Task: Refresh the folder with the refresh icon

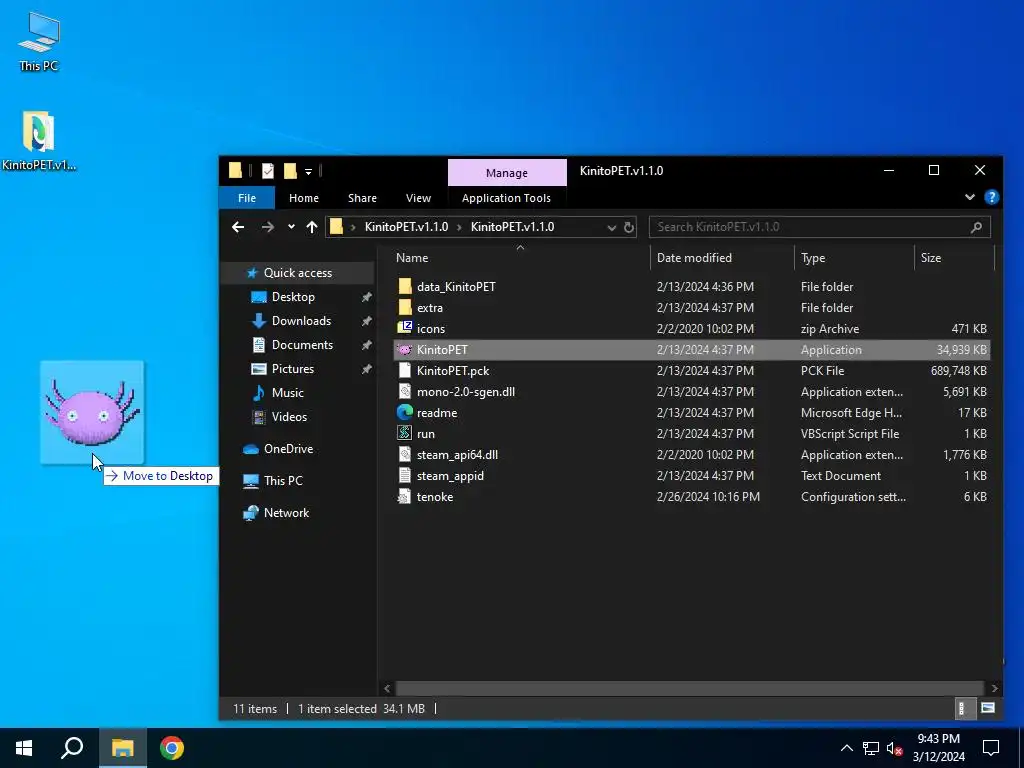Action: coord(628,227)
